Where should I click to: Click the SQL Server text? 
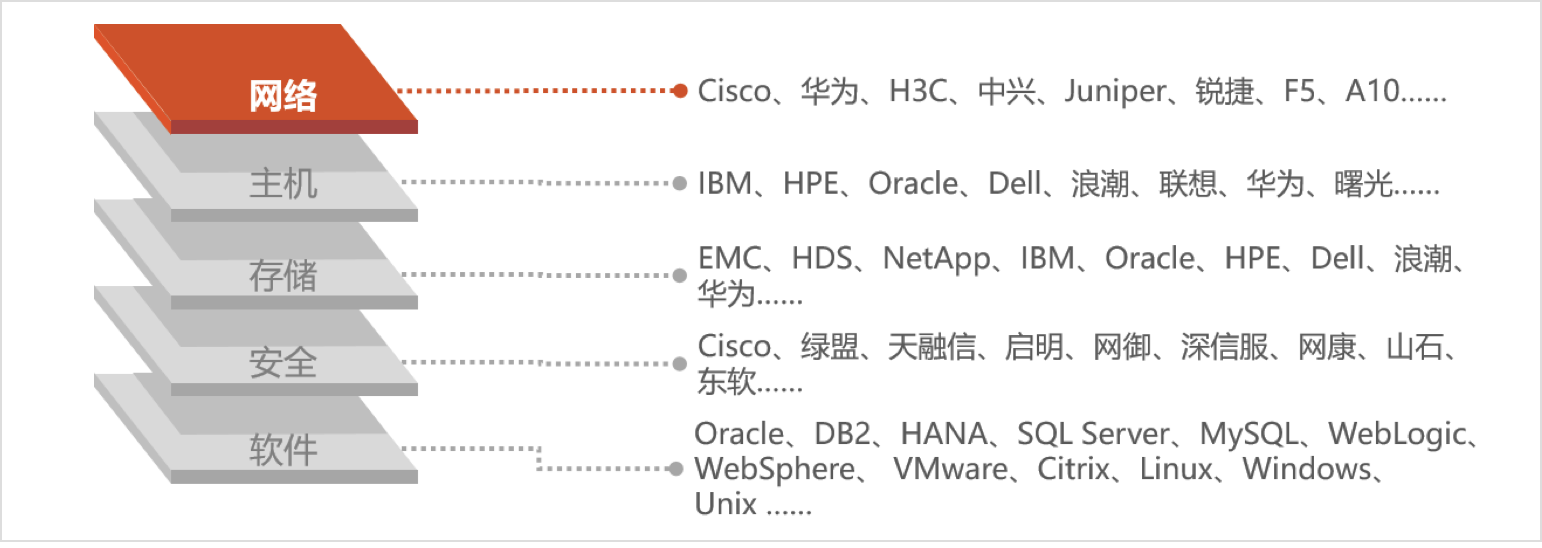(x=1093, y=435)
